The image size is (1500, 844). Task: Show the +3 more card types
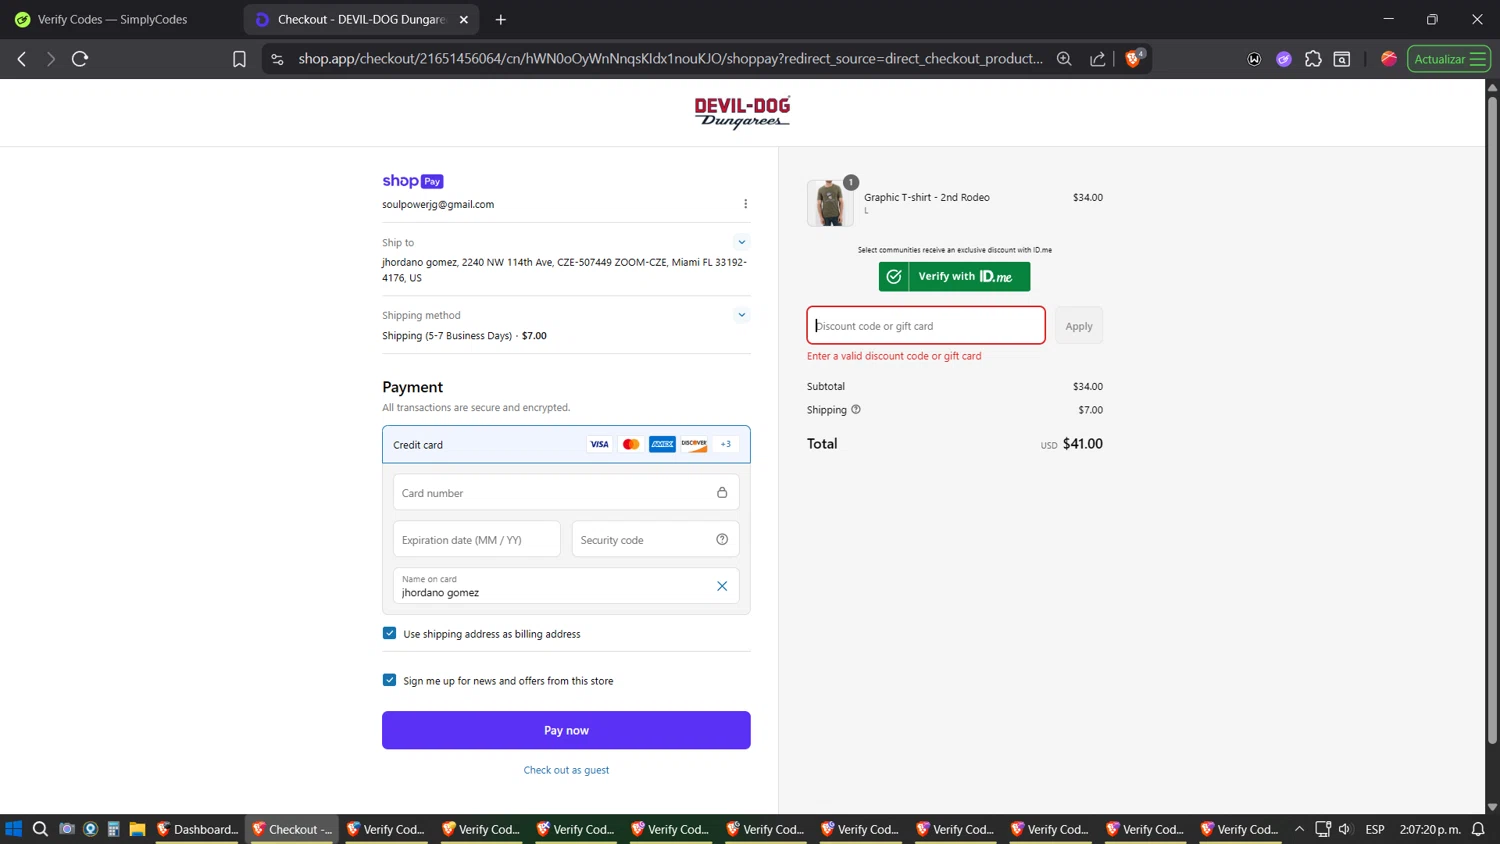(726, 444)
